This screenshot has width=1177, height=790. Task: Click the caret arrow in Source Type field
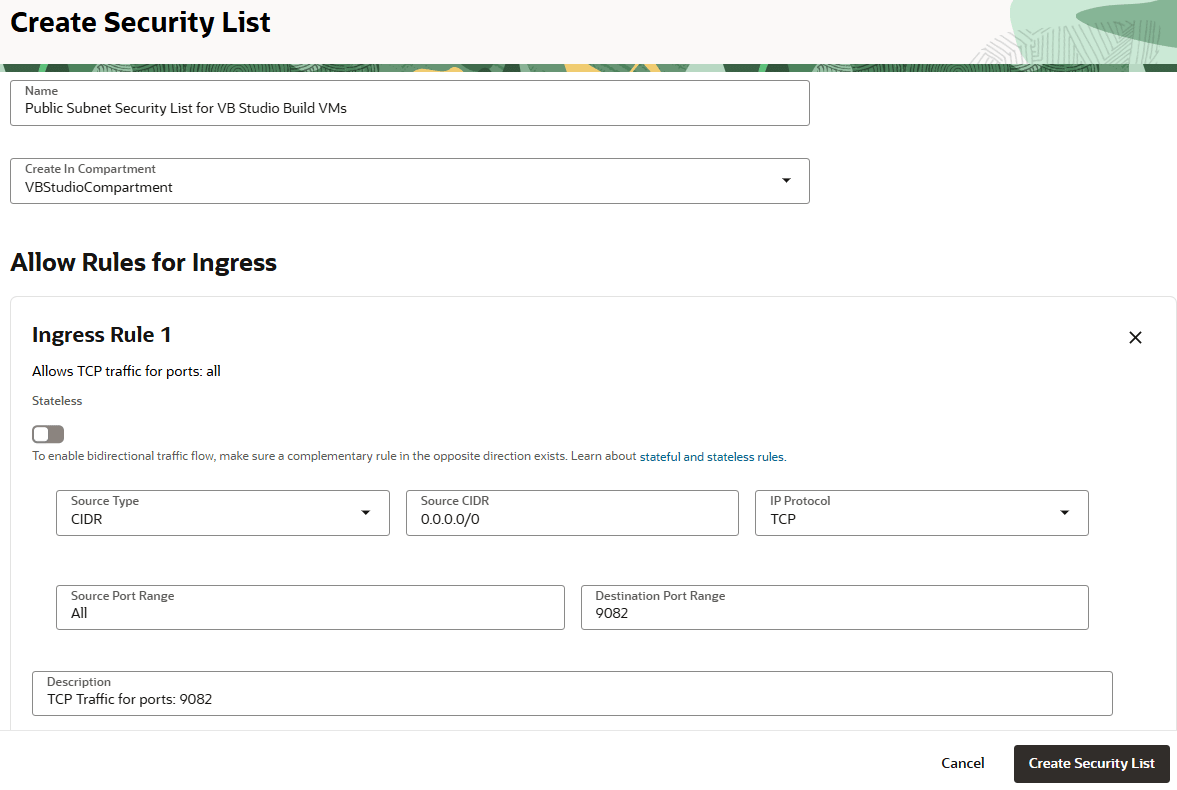(x=366, y=513)
